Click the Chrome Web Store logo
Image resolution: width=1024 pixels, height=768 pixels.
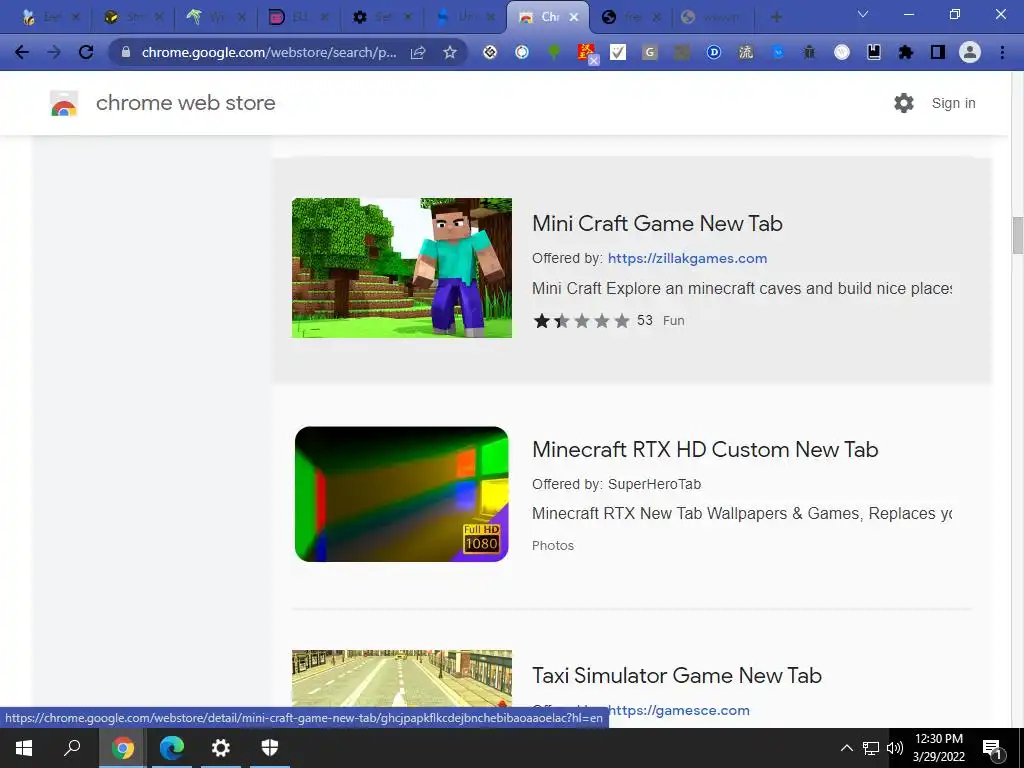tap(64, 103)
